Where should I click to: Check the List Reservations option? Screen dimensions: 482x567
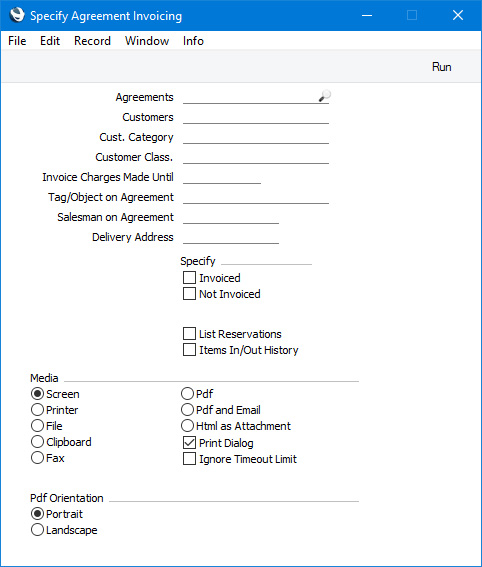(189, 334)
